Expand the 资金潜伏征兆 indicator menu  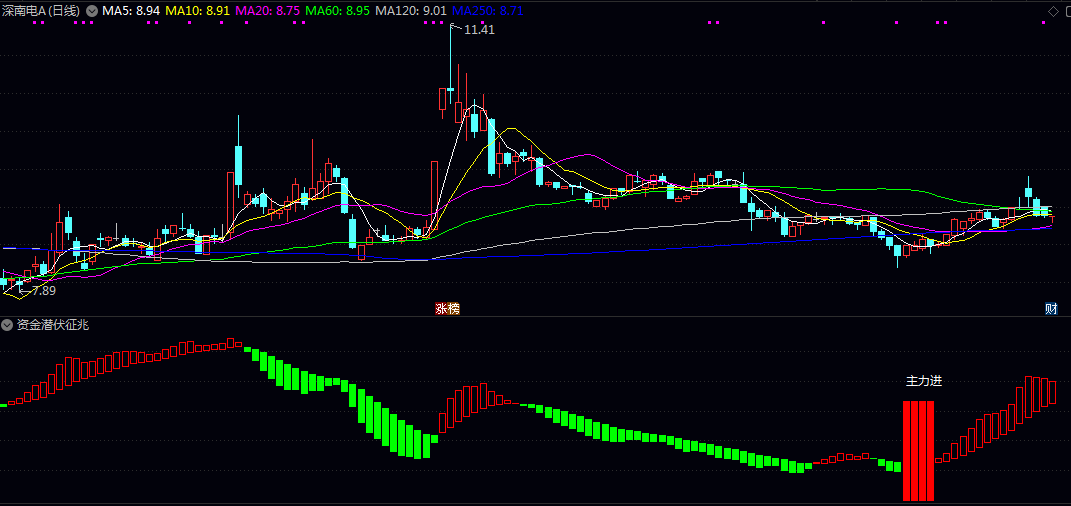[x=8, y=325]
